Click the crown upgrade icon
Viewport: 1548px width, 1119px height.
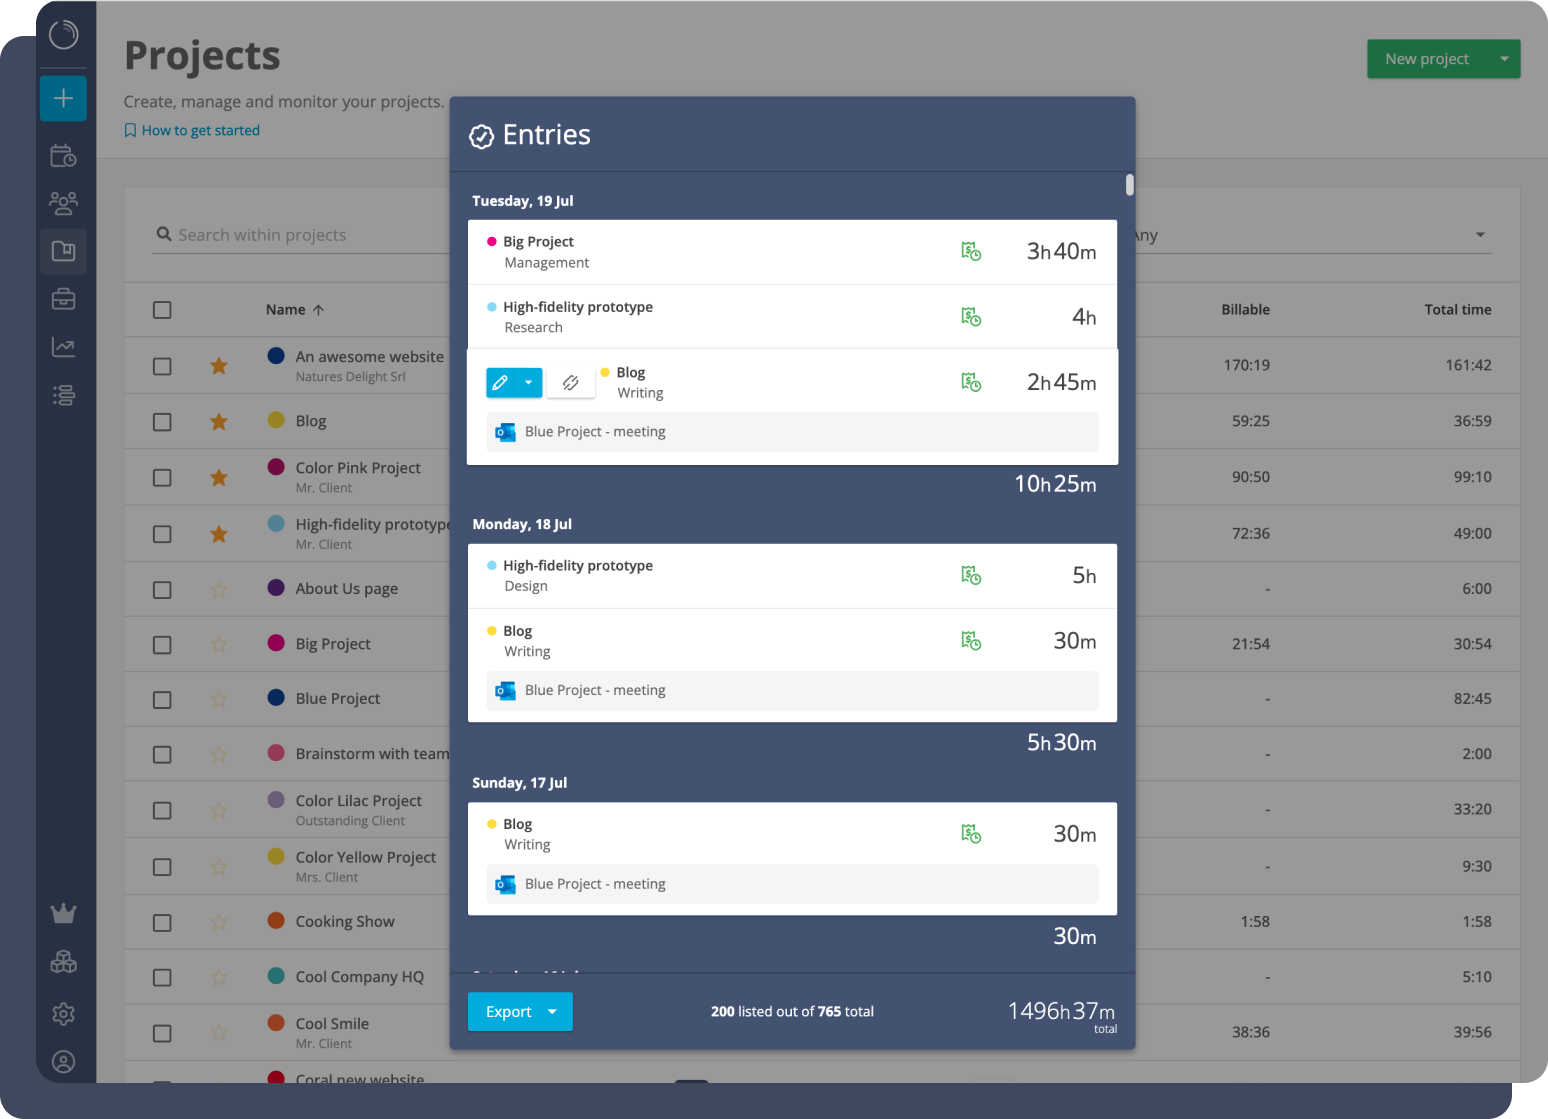tap(63, 913)
